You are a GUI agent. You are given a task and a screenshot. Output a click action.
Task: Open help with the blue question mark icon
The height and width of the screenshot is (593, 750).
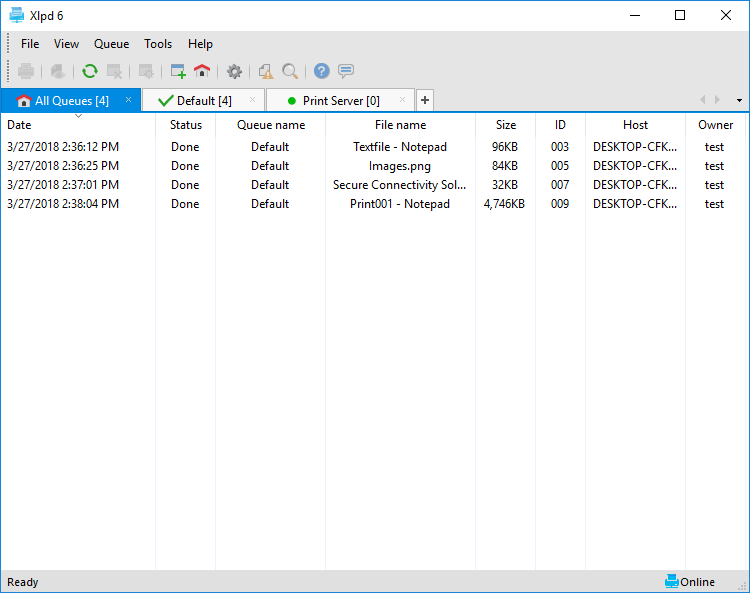click(321, 71)
